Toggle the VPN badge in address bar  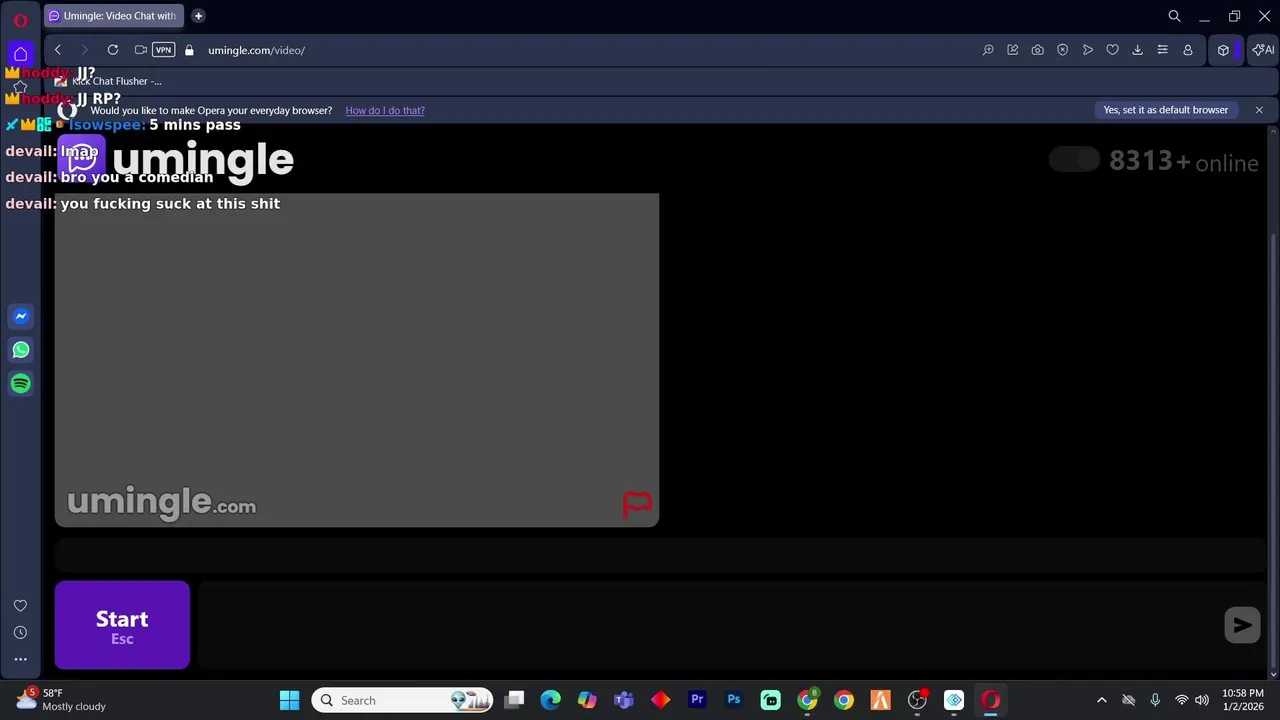pyautogui.click(x=163, y=50)
